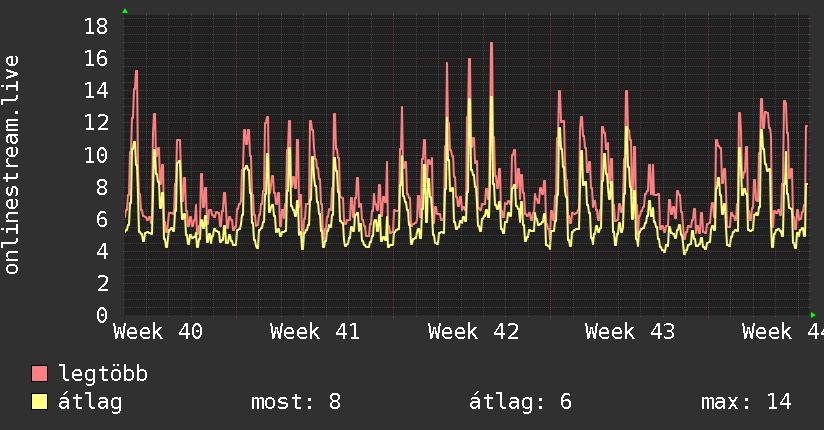Screen dimensions: 824x430
Task: Click the Week 42 axis label
Action: (473, 332)
